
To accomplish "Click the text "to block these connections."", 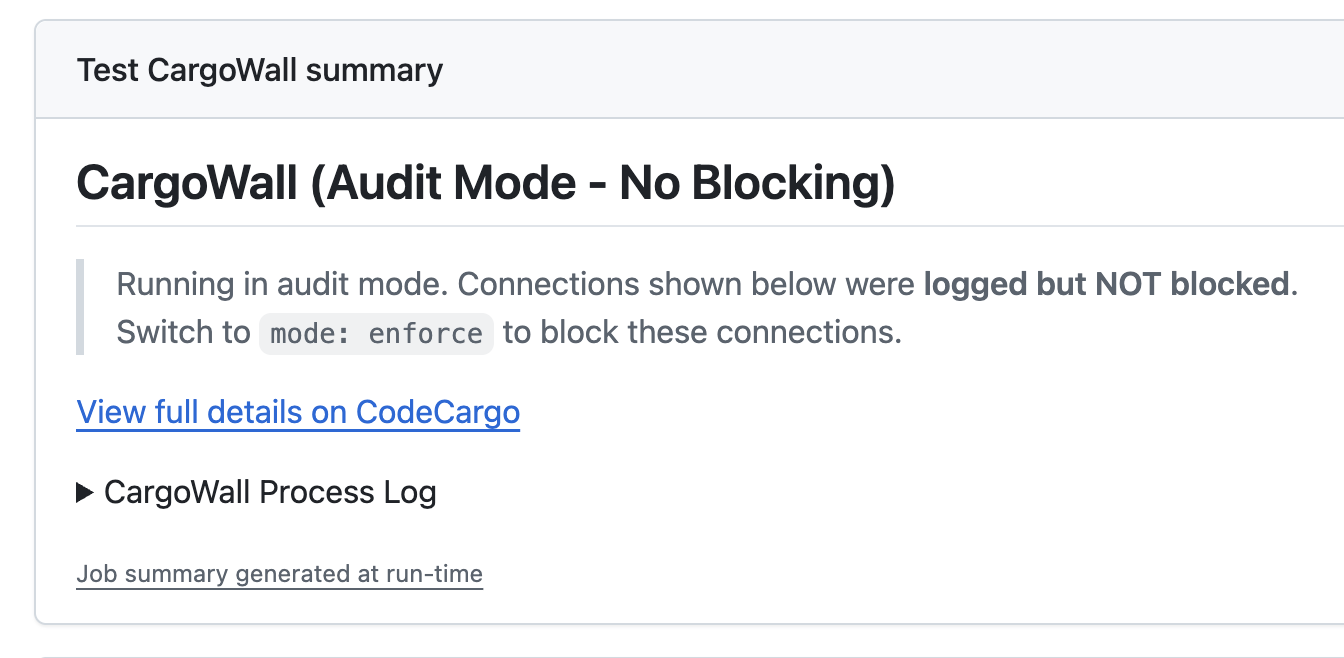I will pyautogui.click(x=702, y=332).
